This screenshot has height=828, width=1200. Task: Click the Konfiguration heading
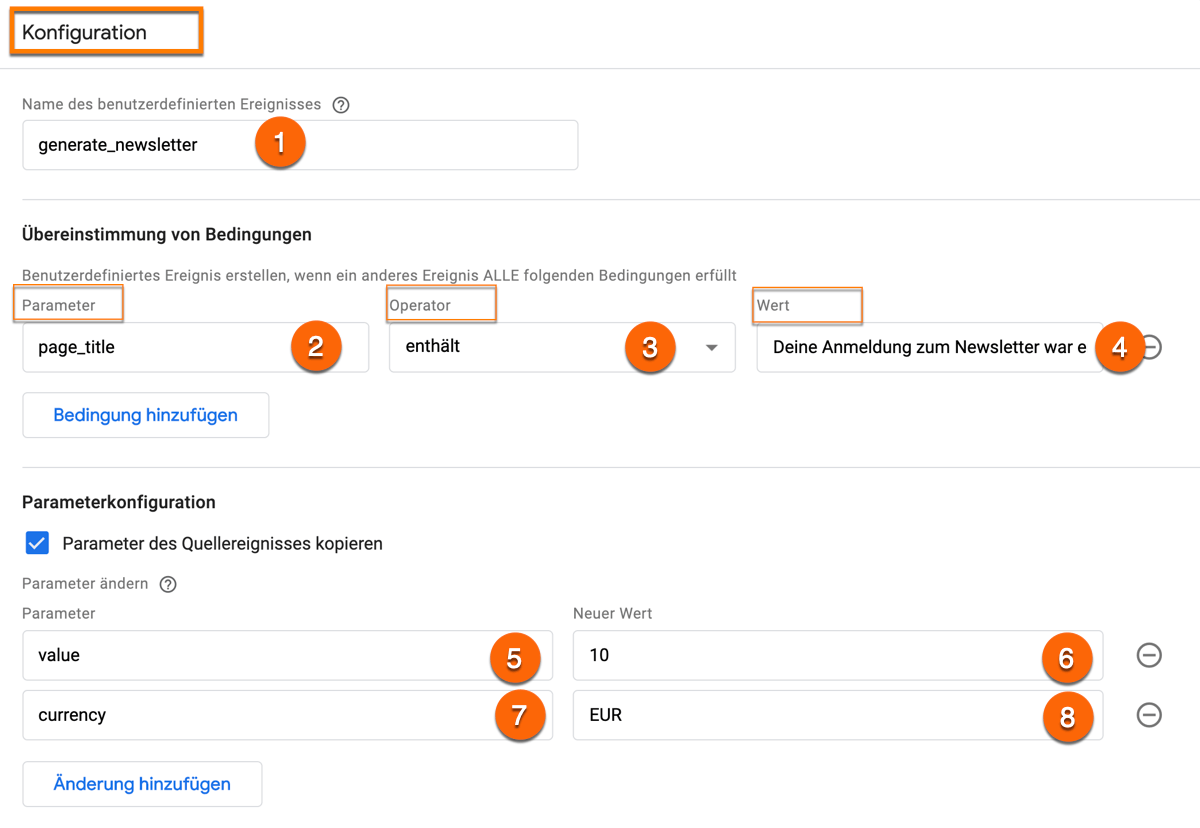106,31
